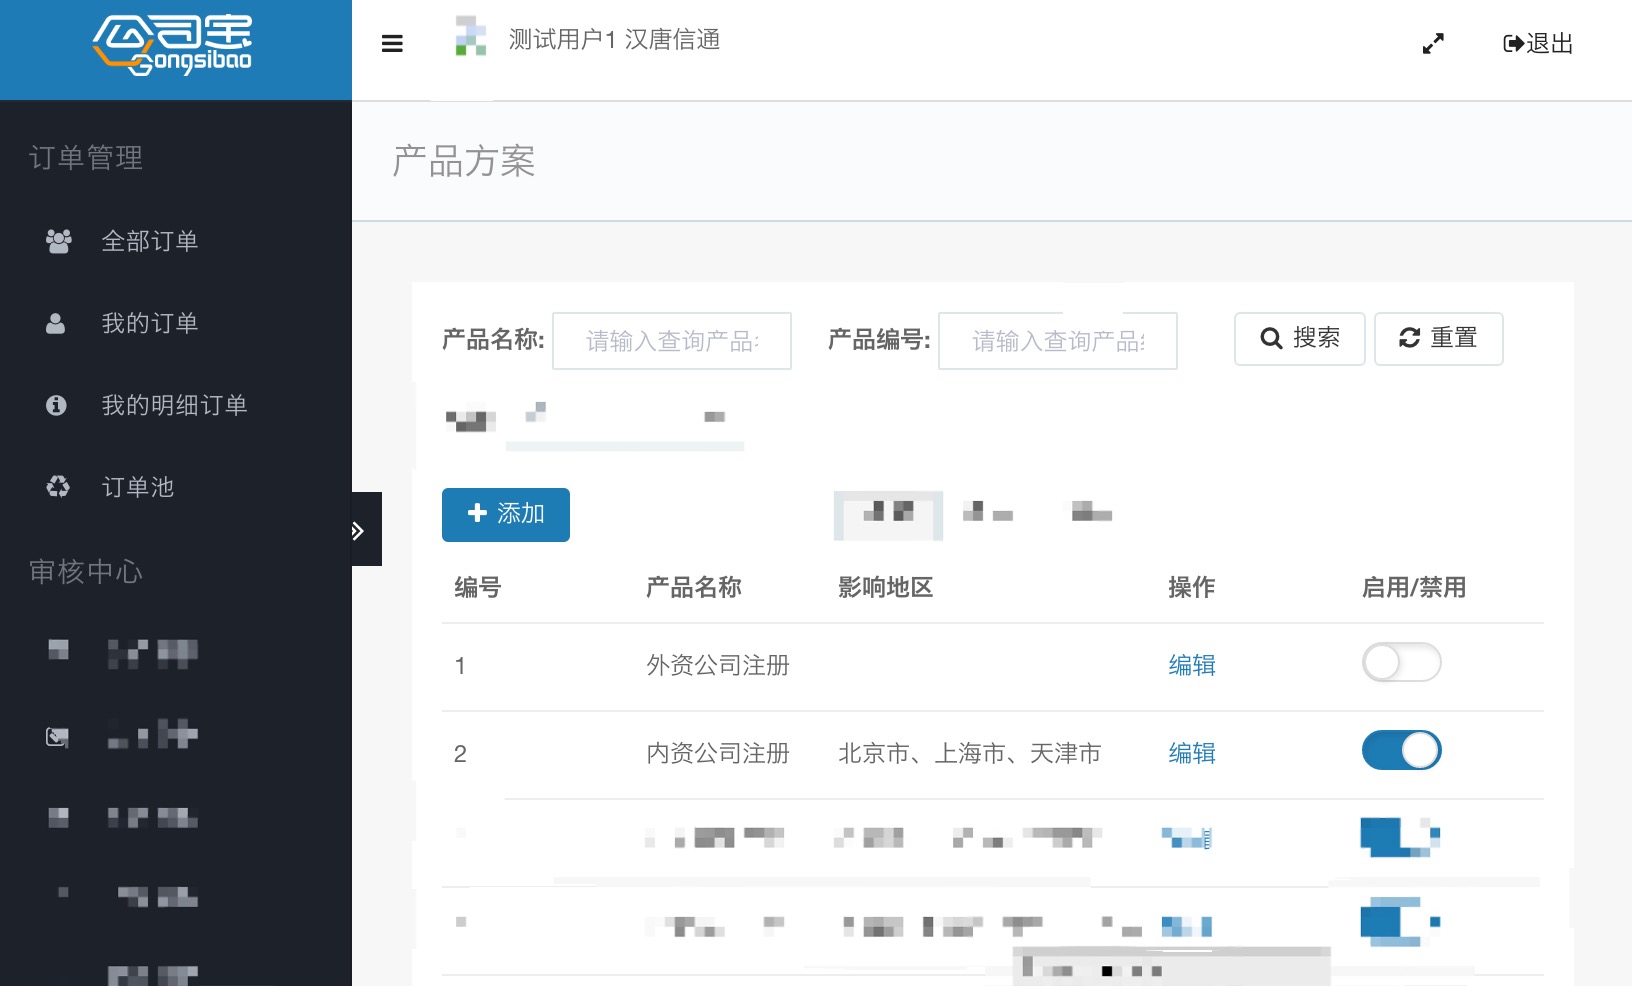Click the 退出 logout button
The width and height of the screenshot is (1632, 986).
pos(1538,43)
